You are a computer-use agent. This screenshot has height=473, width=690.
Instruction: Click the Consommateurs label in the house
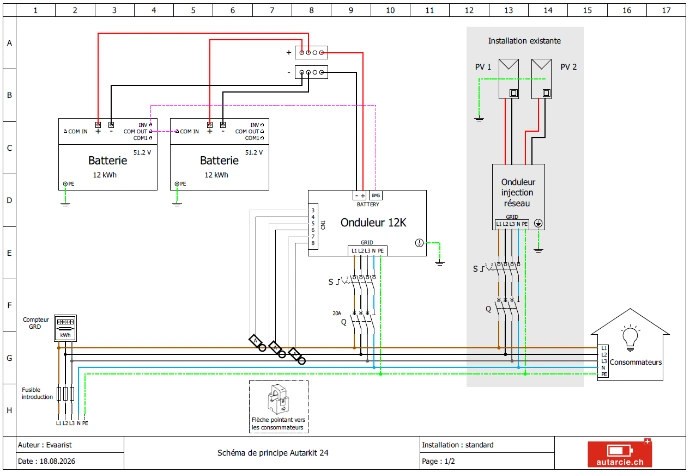(x=635, y=362)
